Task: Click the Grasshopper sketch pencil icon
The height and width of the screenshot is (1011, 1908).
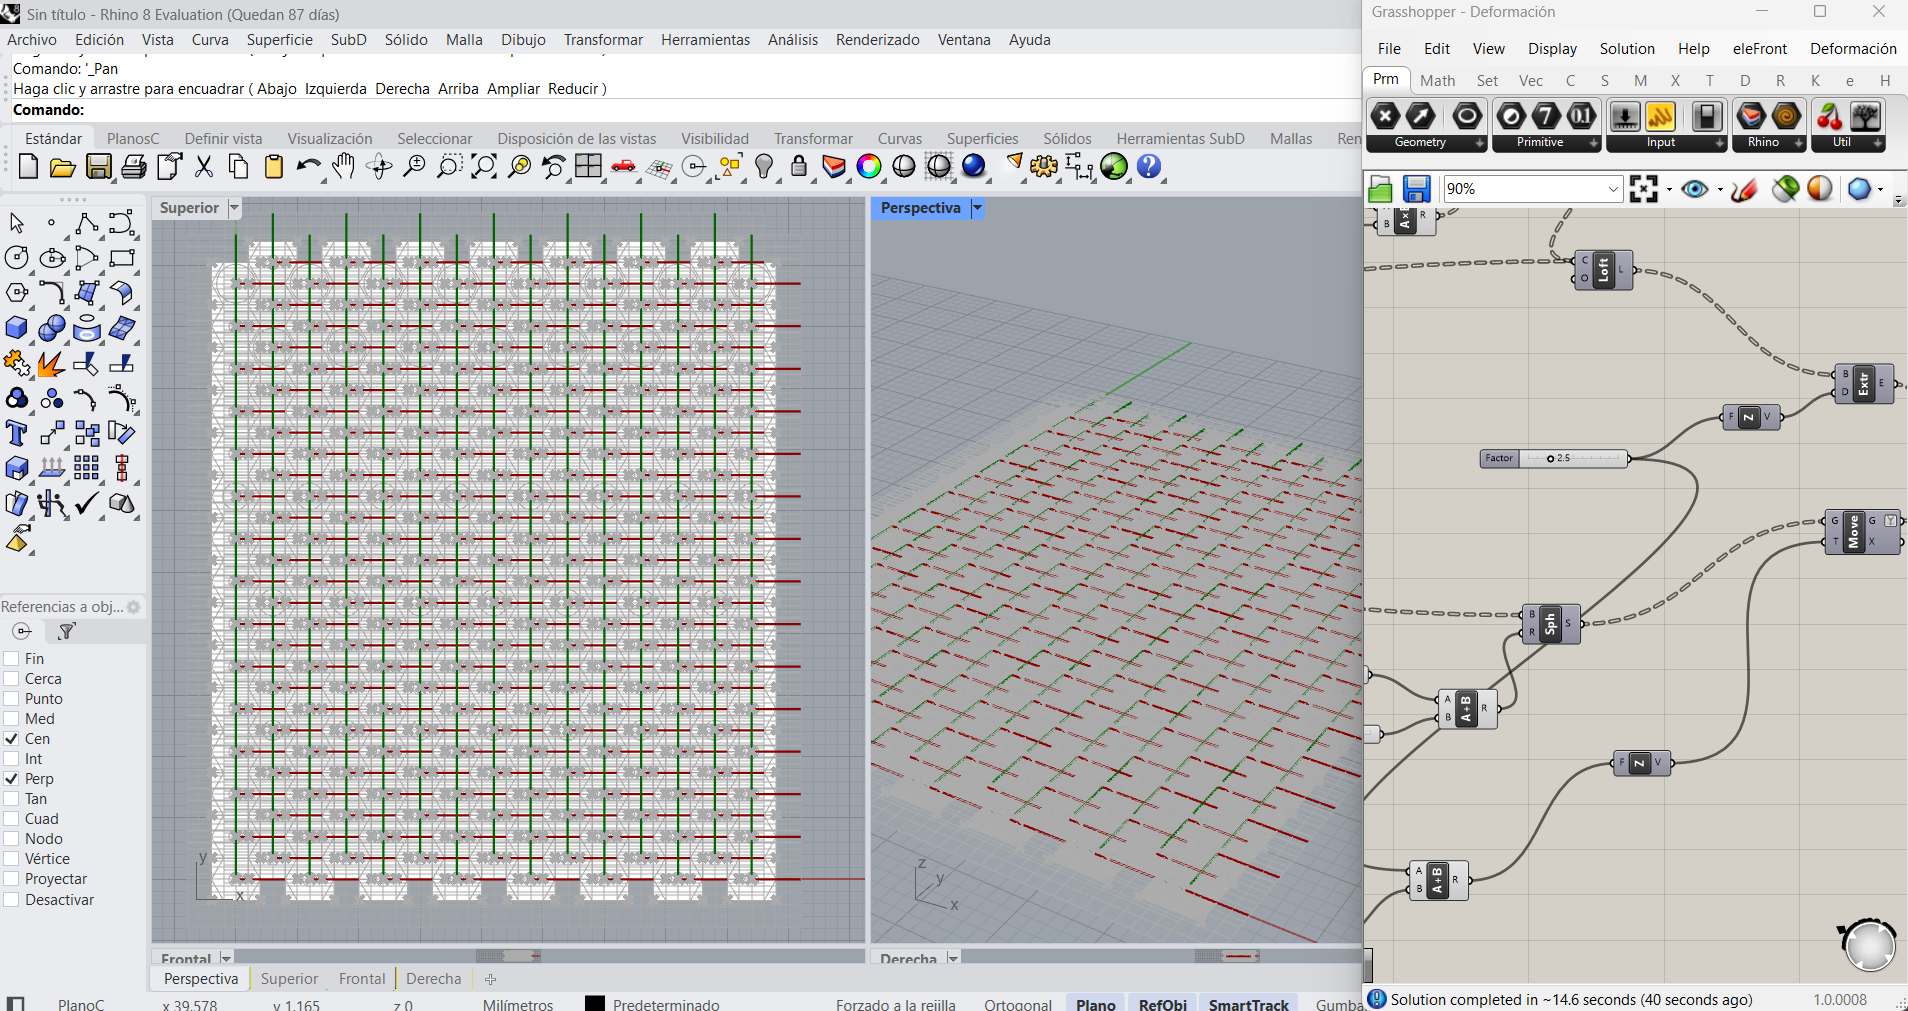Action: [1744, 189]
